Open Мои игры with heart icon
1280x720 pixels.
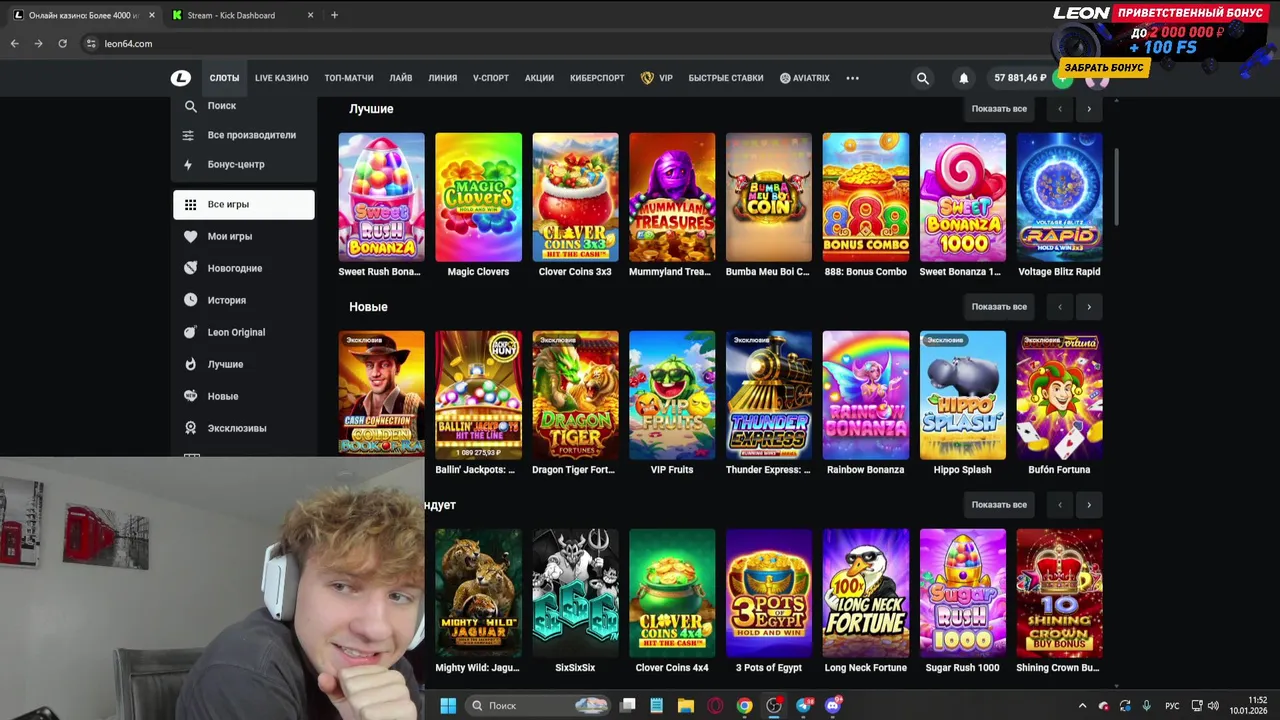pyautogui.click(x=244, y=236)
